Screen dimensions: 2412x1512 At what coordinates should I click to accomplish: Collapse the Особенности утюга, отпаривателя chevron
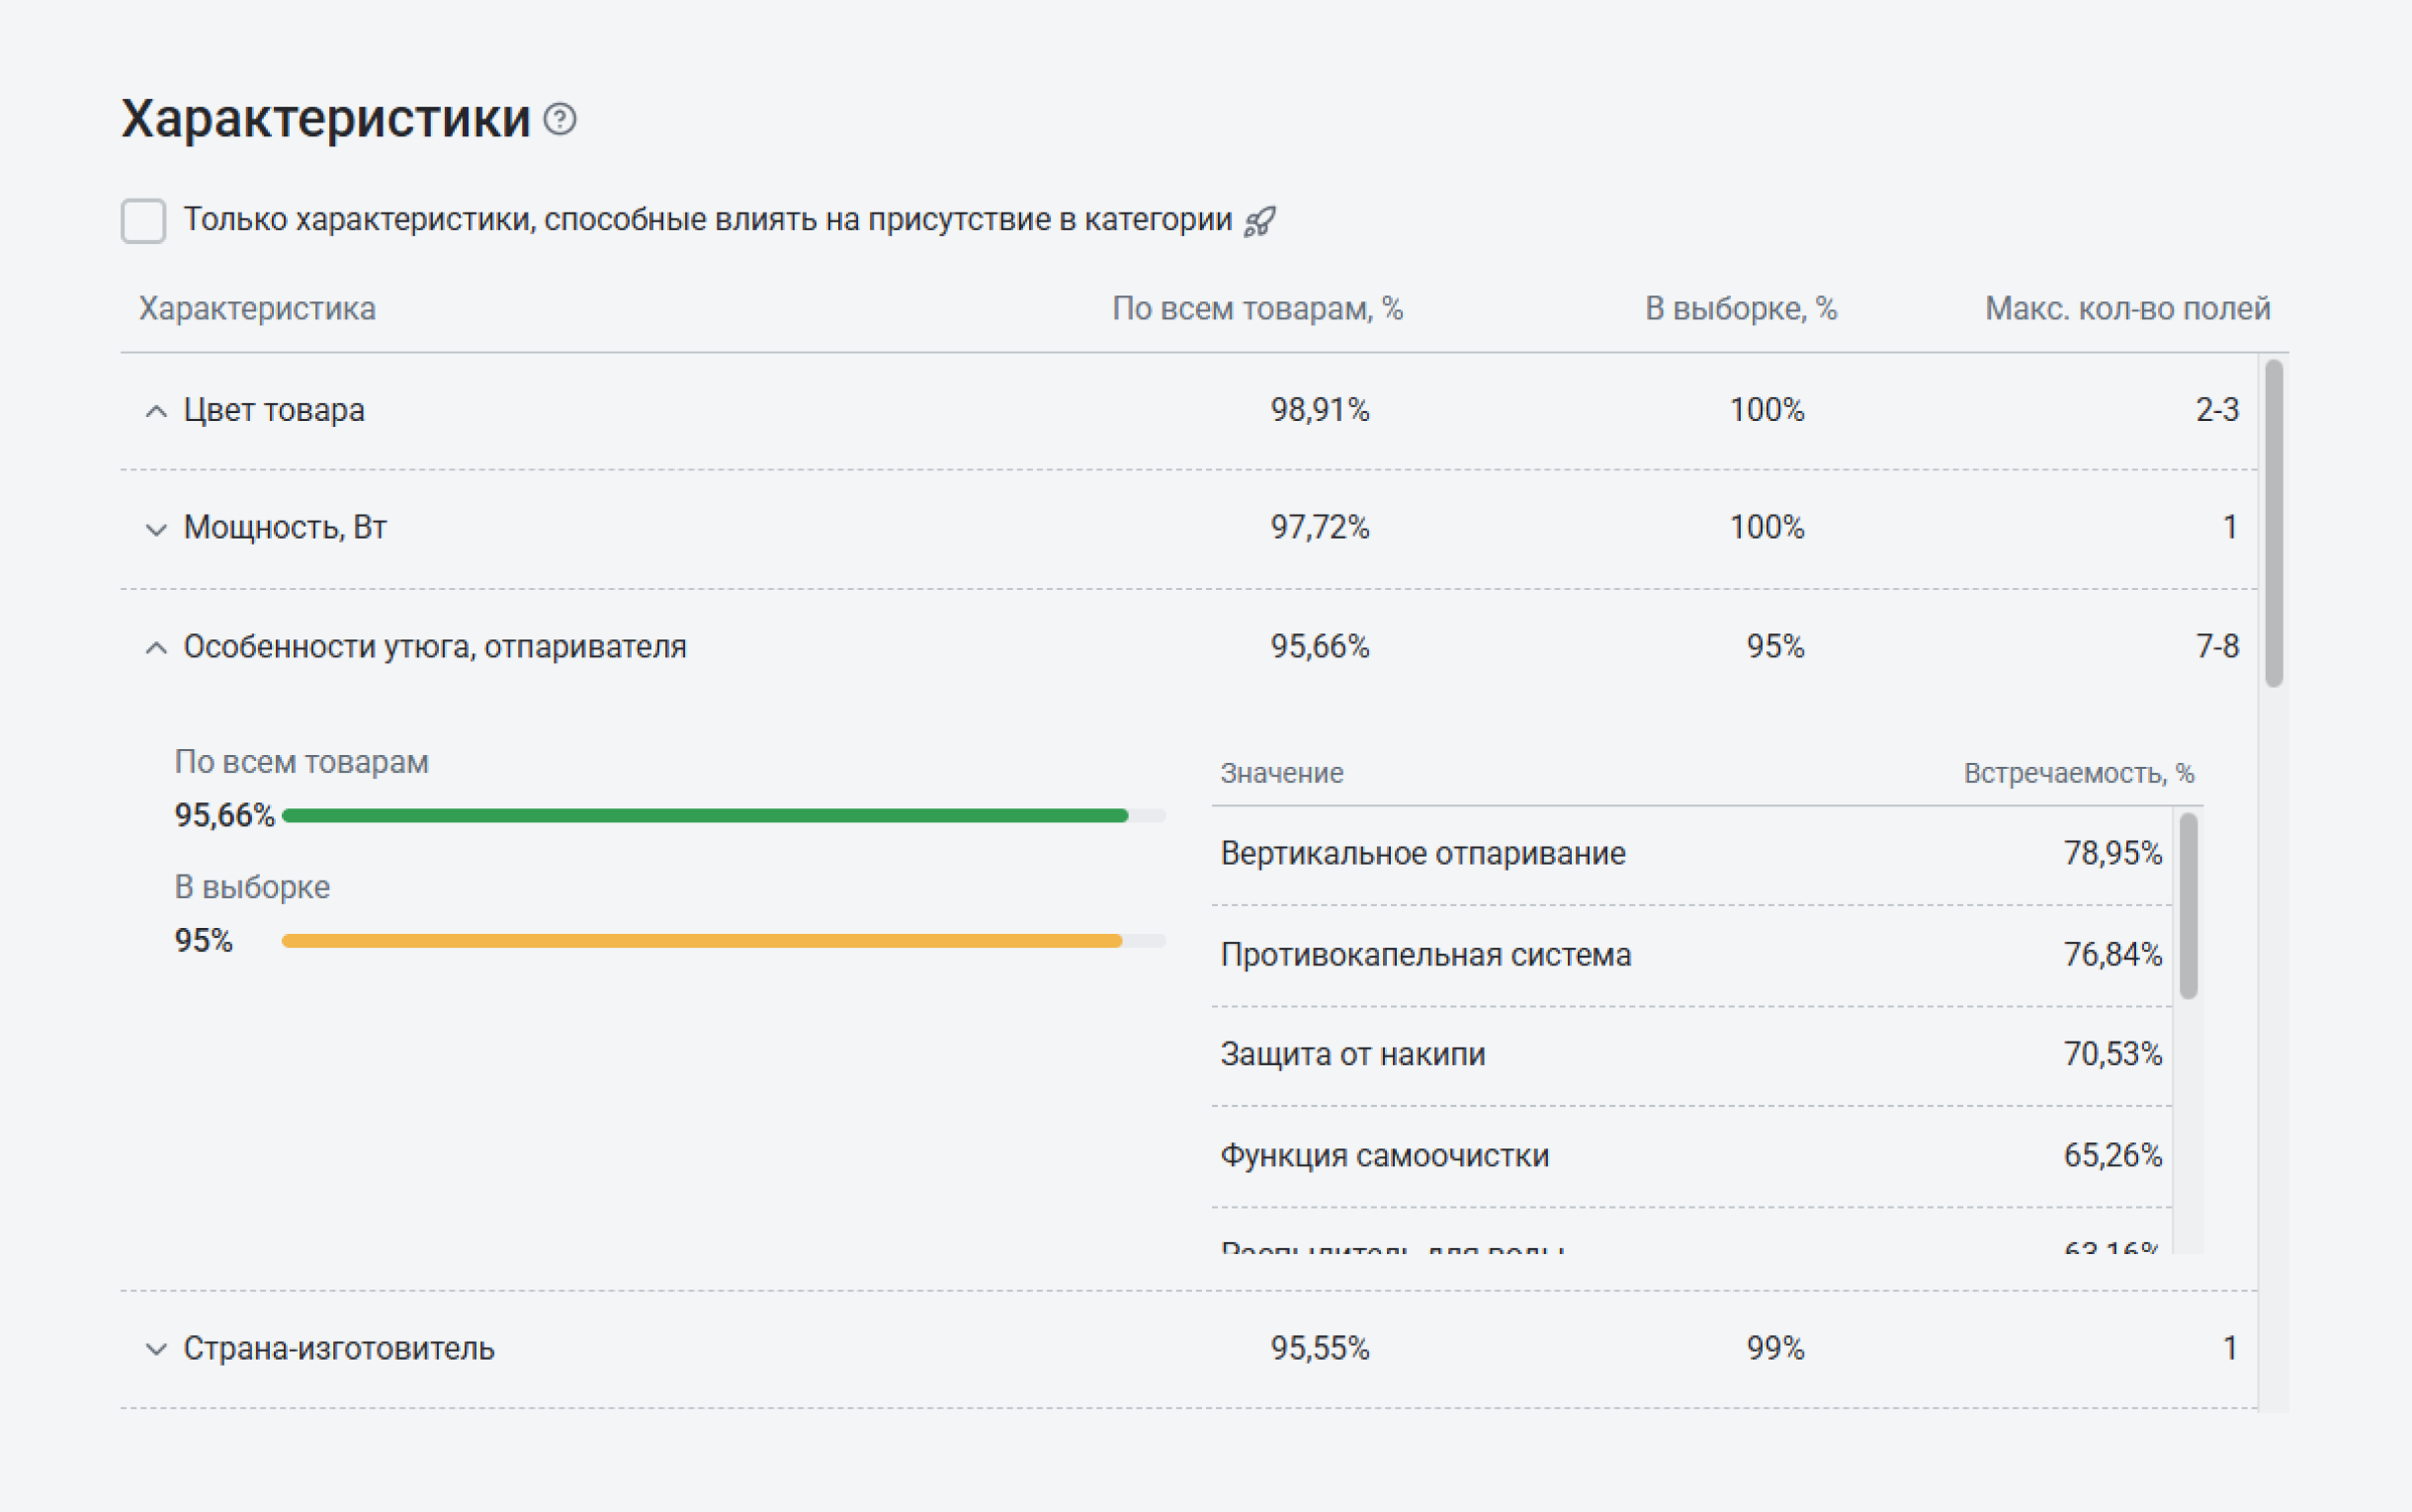pyautogui.click(x=156, y=648)
